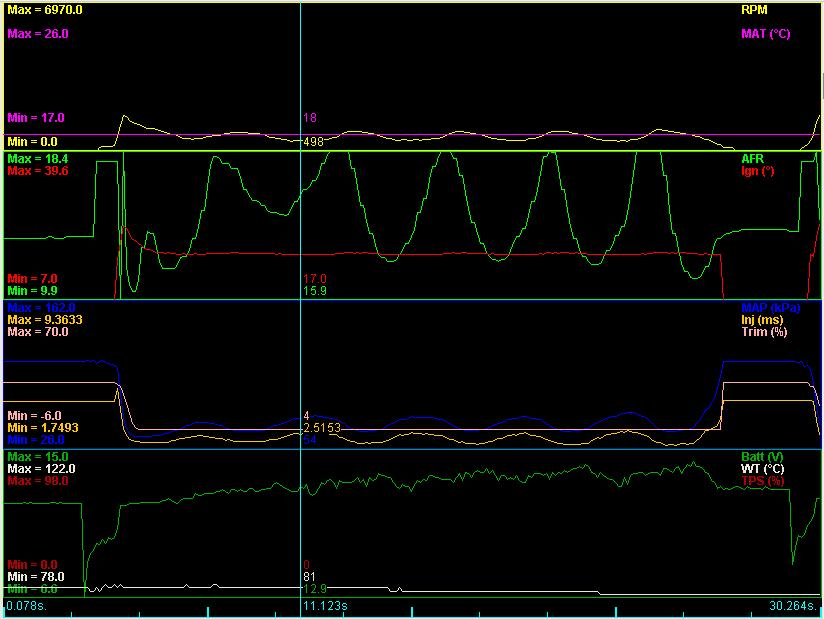Click the cursor time 11.123s label
This screenshot has width=824, height=619.
(325, 606)
